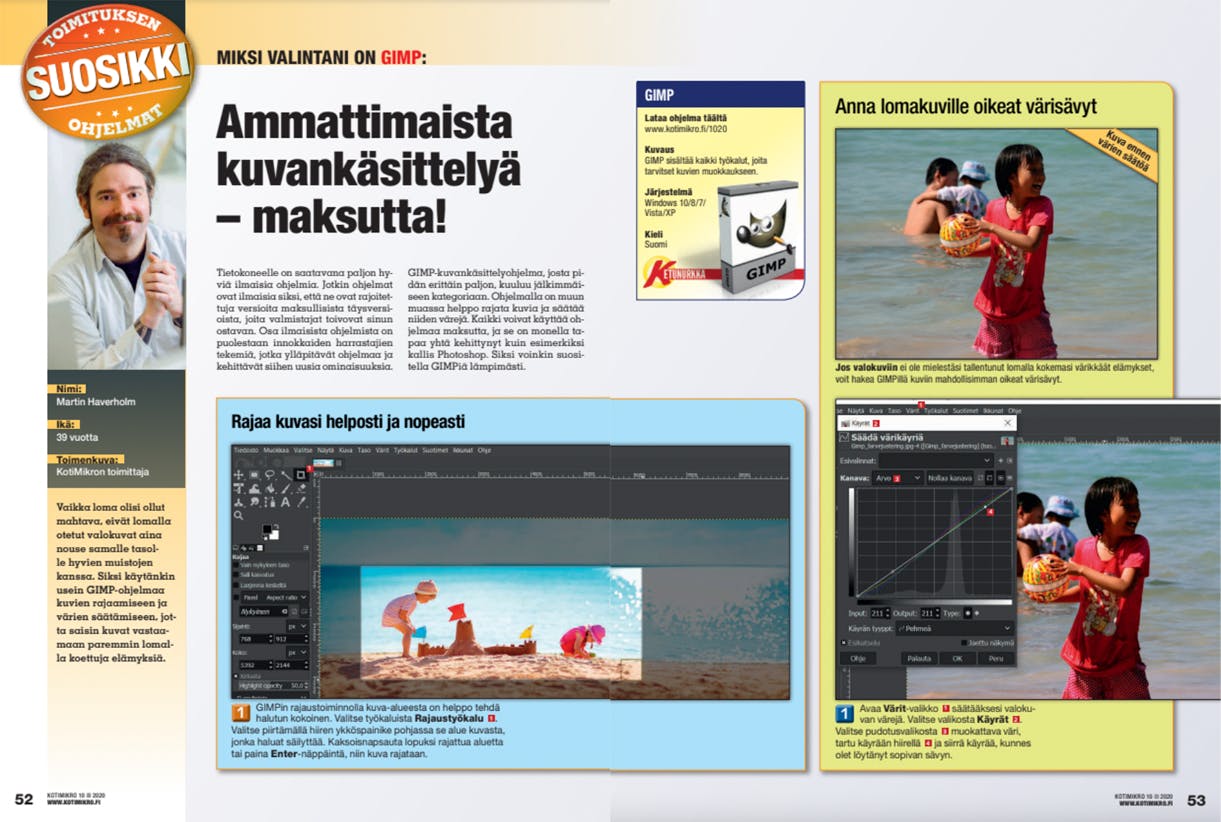1221x822 pixels.
Task: Toggle the Korkasta highlight option
Action: coord(236,676)
